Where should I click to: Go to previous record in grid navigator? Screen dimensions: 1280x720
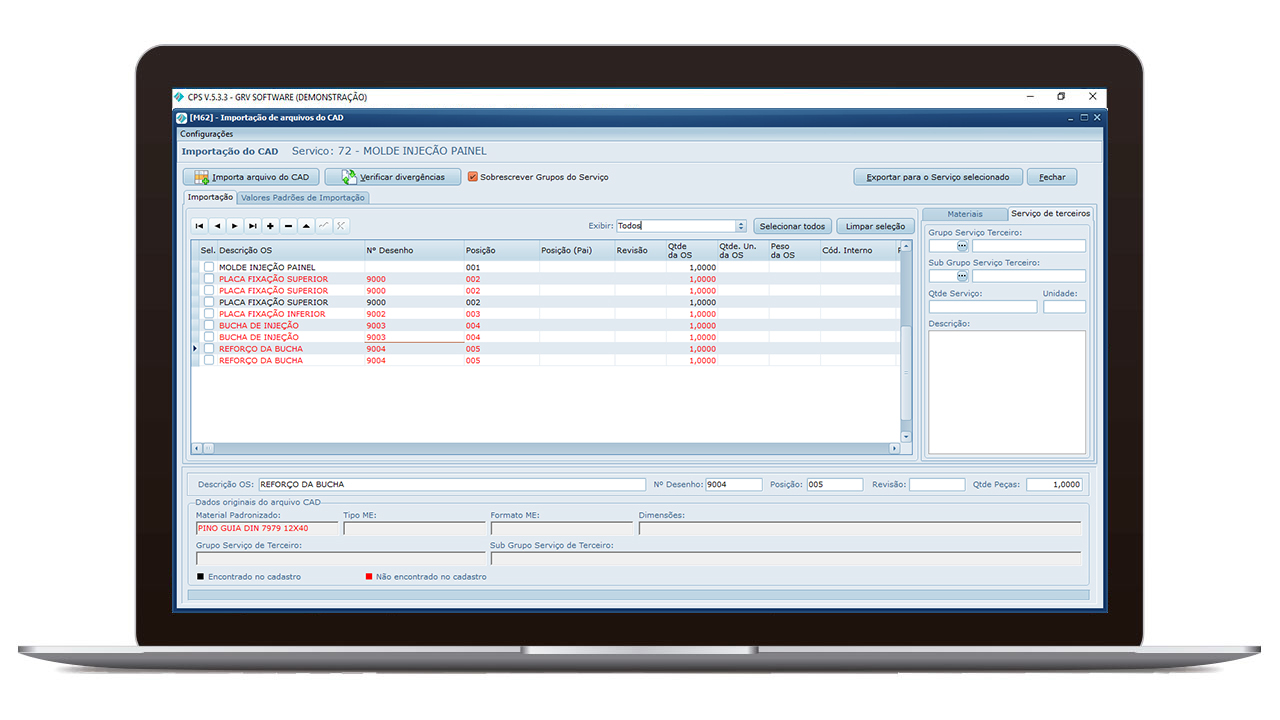[217, 226]
